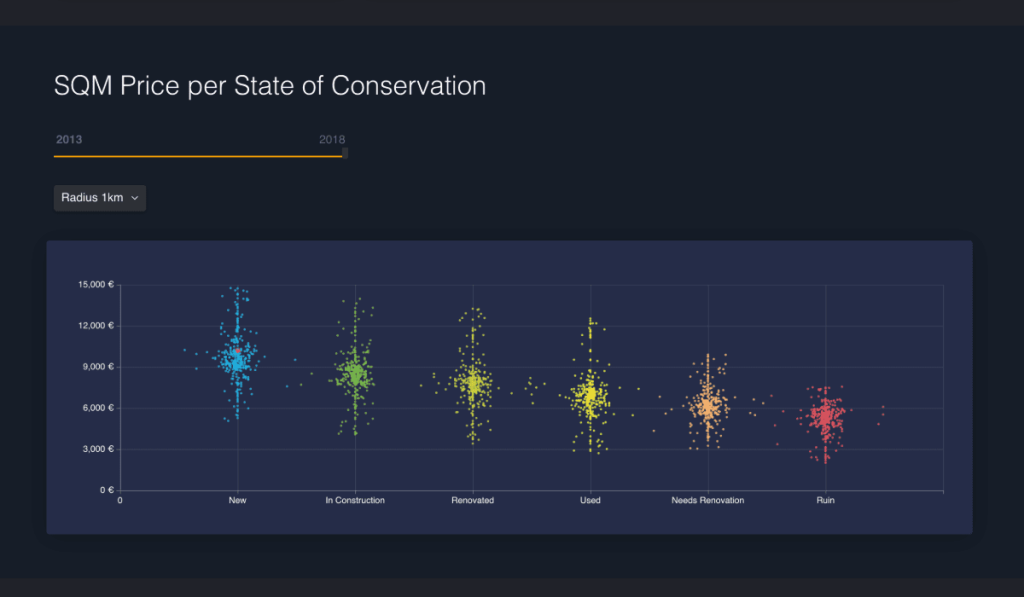Screen dimensions: 1024x597
Task: Select a yellow dot in Renovated column
Action: tap(472, 382)
